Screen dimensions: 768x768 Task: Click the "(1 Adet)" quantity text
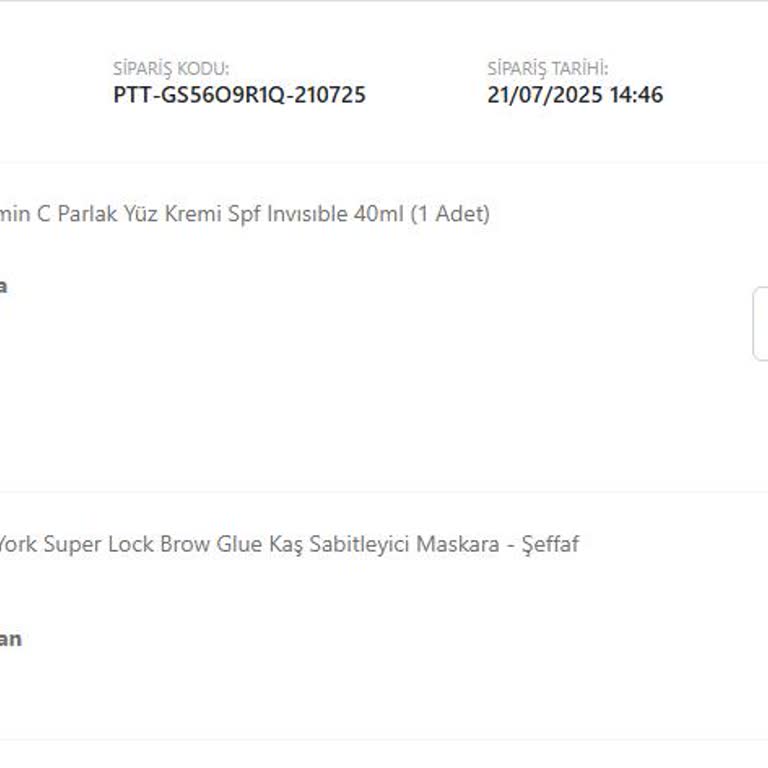[x=450, y=214]
